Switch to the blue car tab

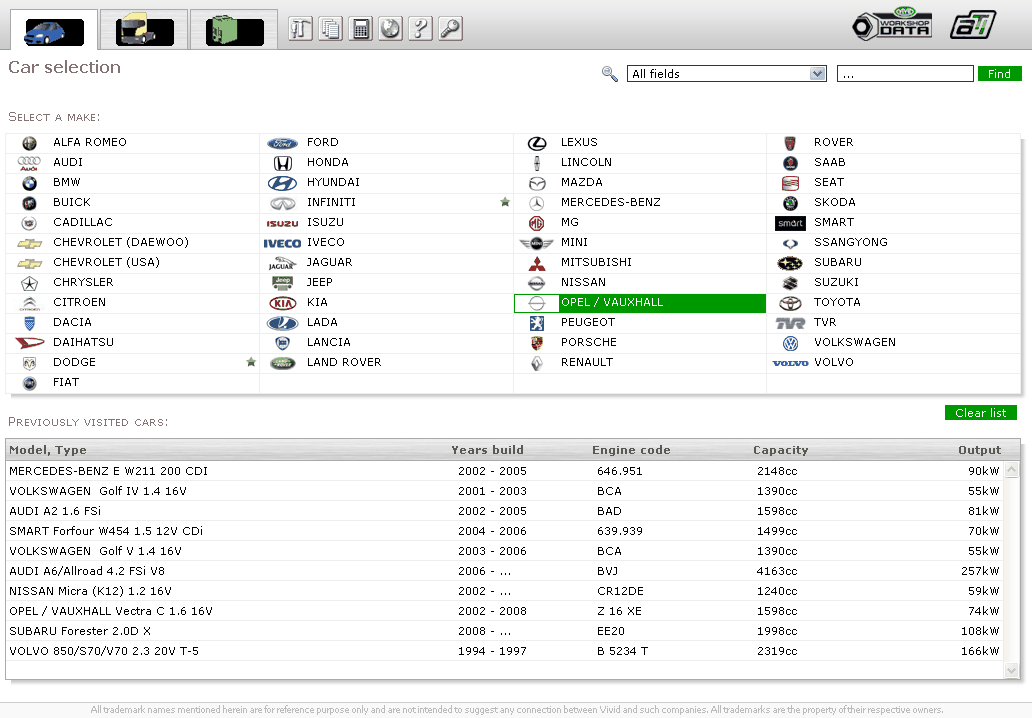click(54, 30)
